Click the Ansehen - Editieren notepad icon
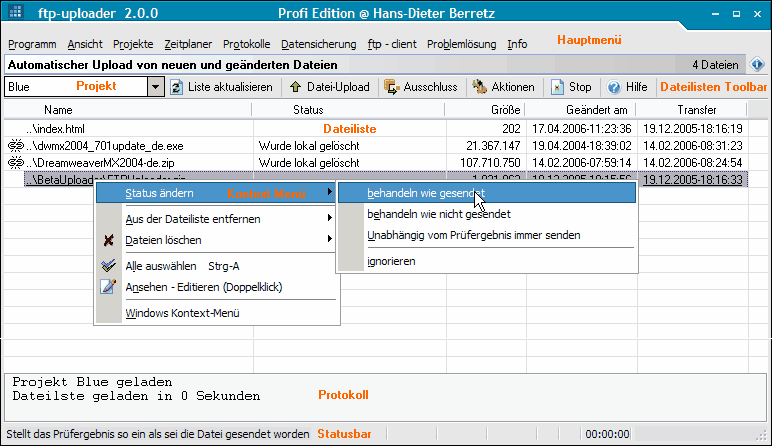 (x=109, y=288)
